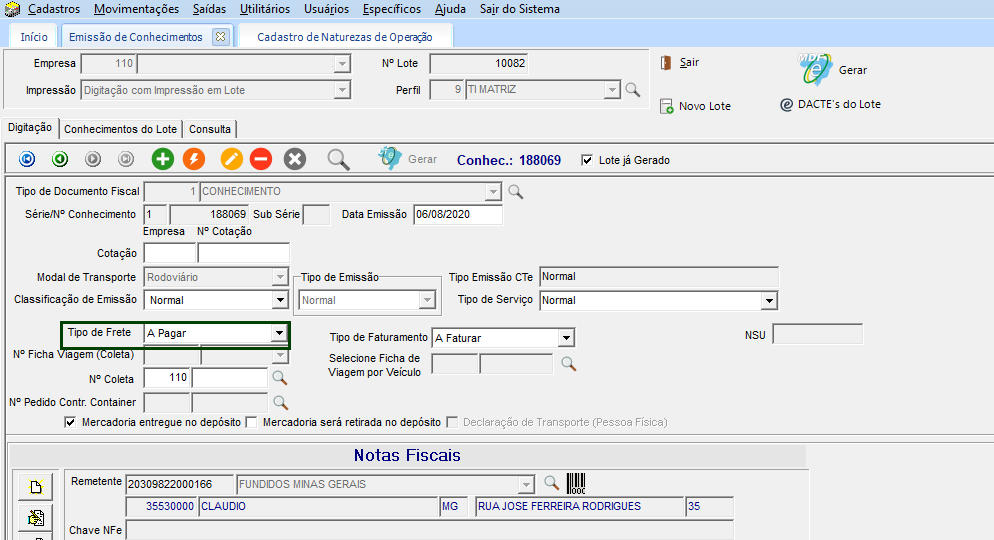Expand the Perfil TI MATRIZ dropdown

(x=612, y=90)
